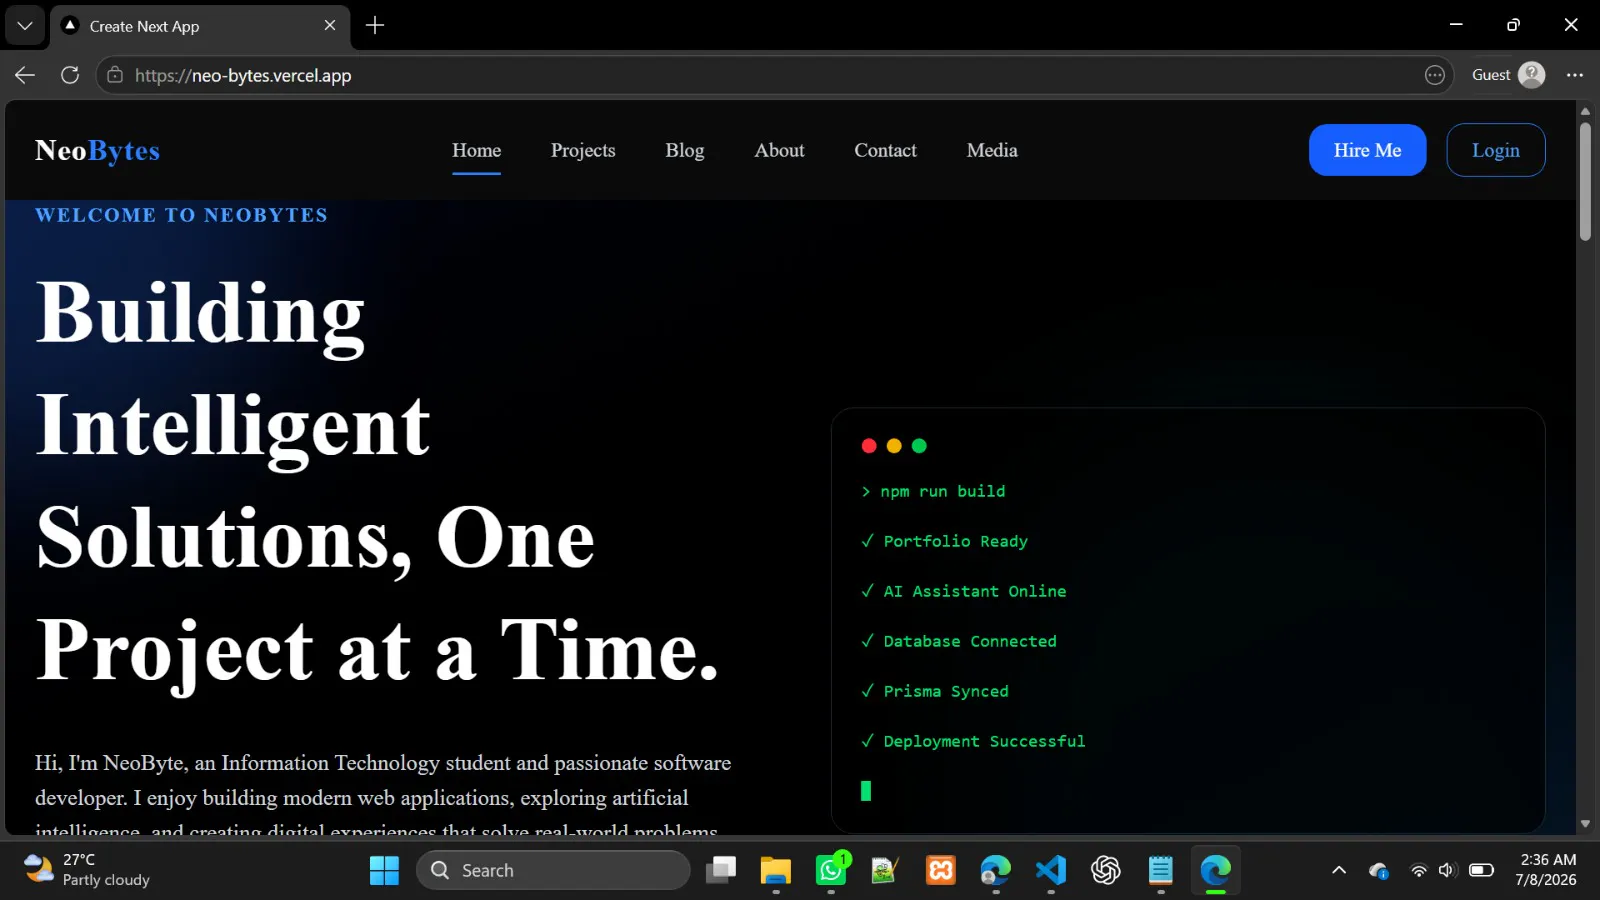Open the Notepad taskbar icon
The height and width of the screenshot is (900, 1600).
1160,870
